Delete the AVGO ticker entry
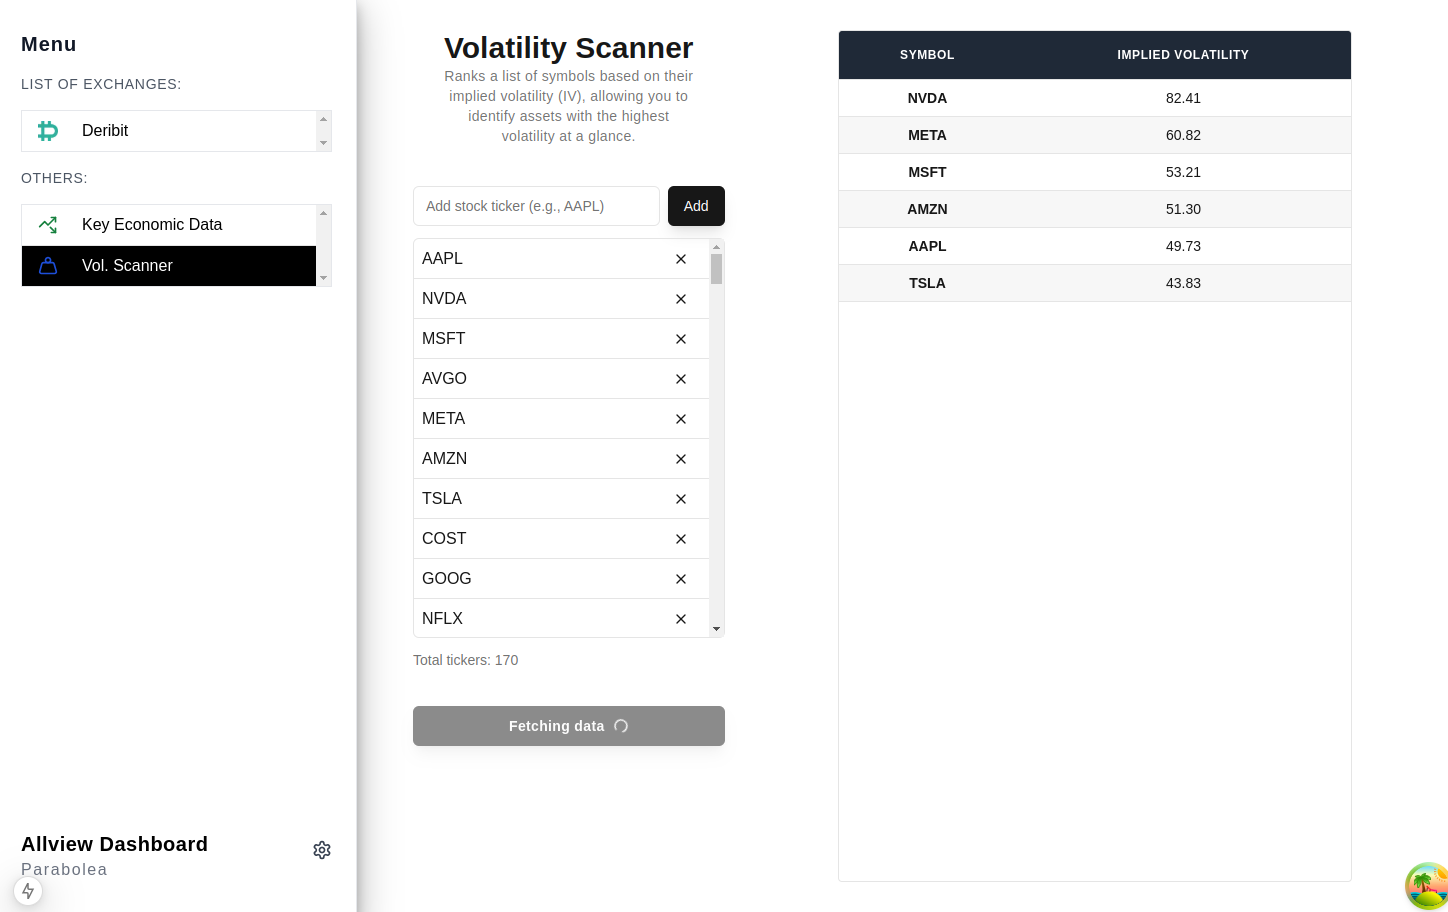1448x912 pixels. [x=681, y=379]
